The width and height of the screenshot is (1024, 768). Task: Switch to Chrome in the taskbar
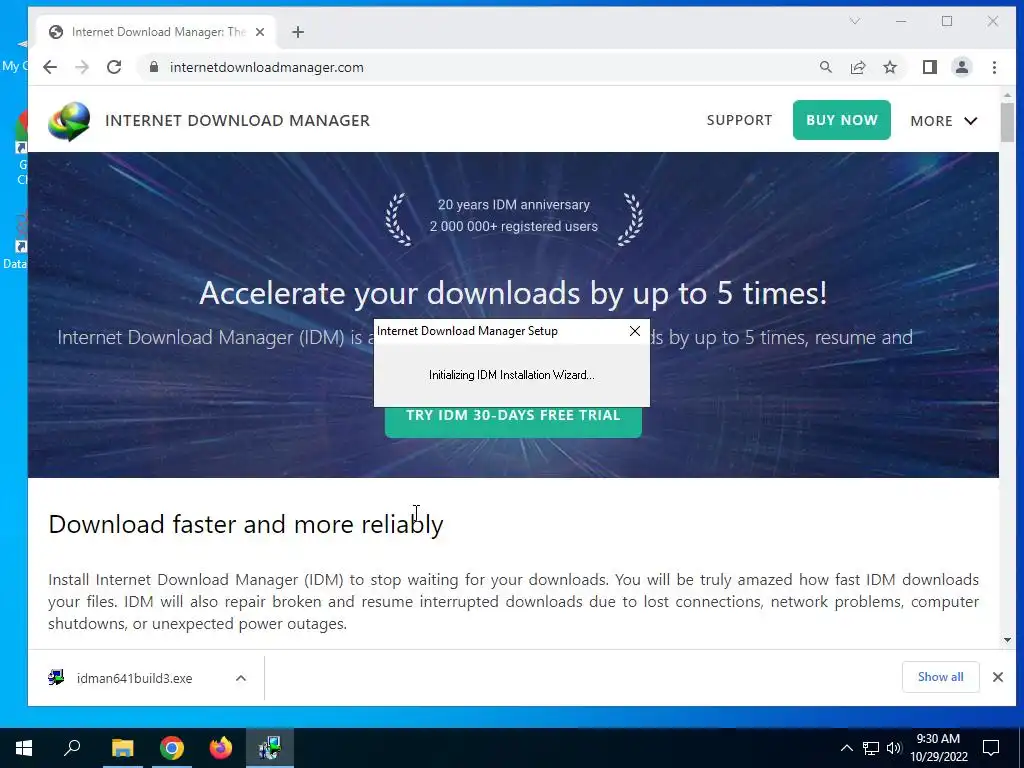coord(172,748)
